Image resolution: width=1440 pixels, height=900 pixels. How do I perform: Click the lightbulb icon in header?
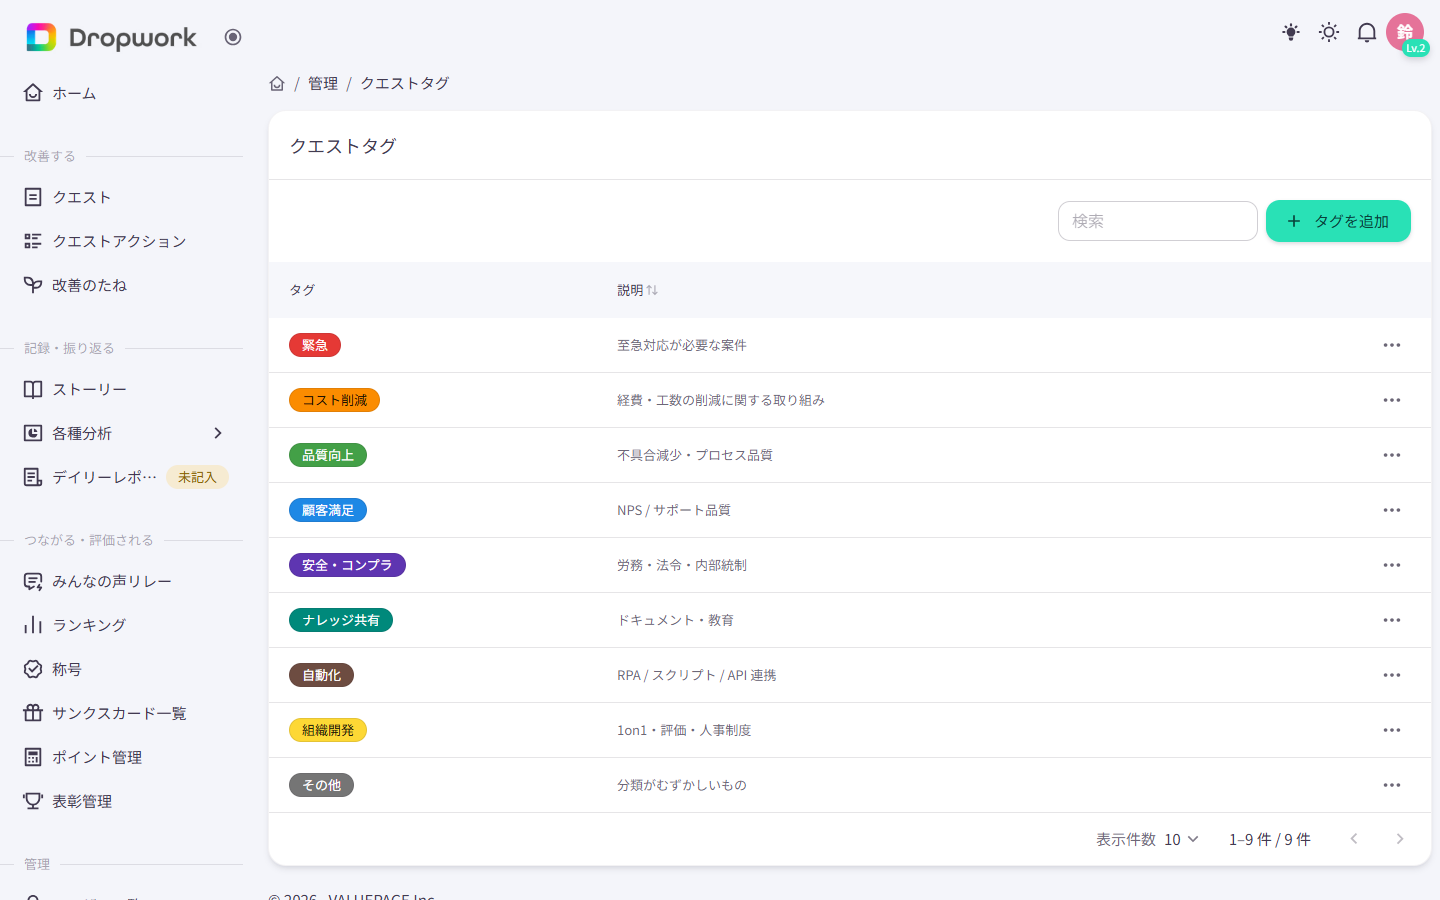coord(1291,32)
